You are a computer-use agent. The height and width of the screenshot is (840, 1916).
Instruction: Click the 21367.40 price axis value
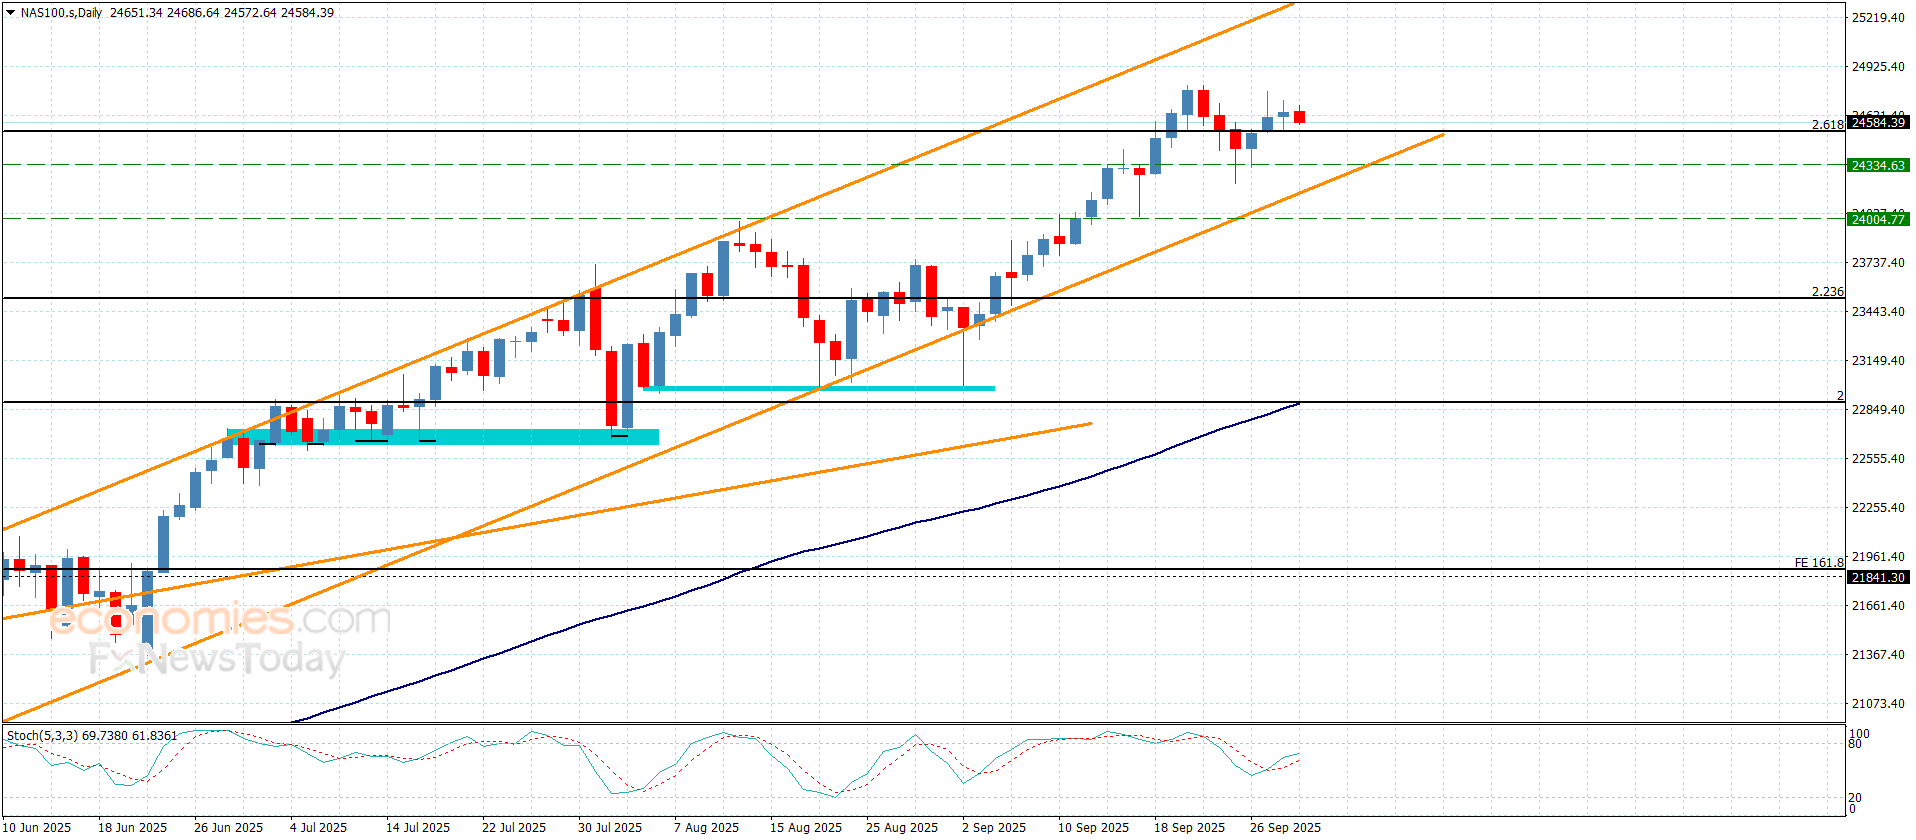1878,655
